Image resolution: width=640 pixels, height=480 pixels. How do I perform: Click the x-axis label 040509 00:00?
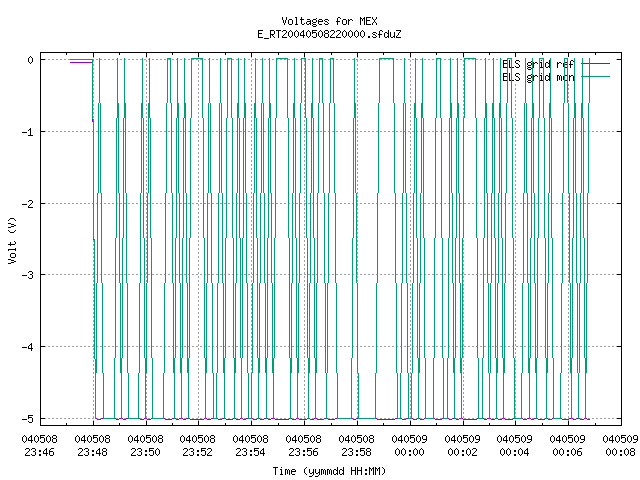point(409,446)
